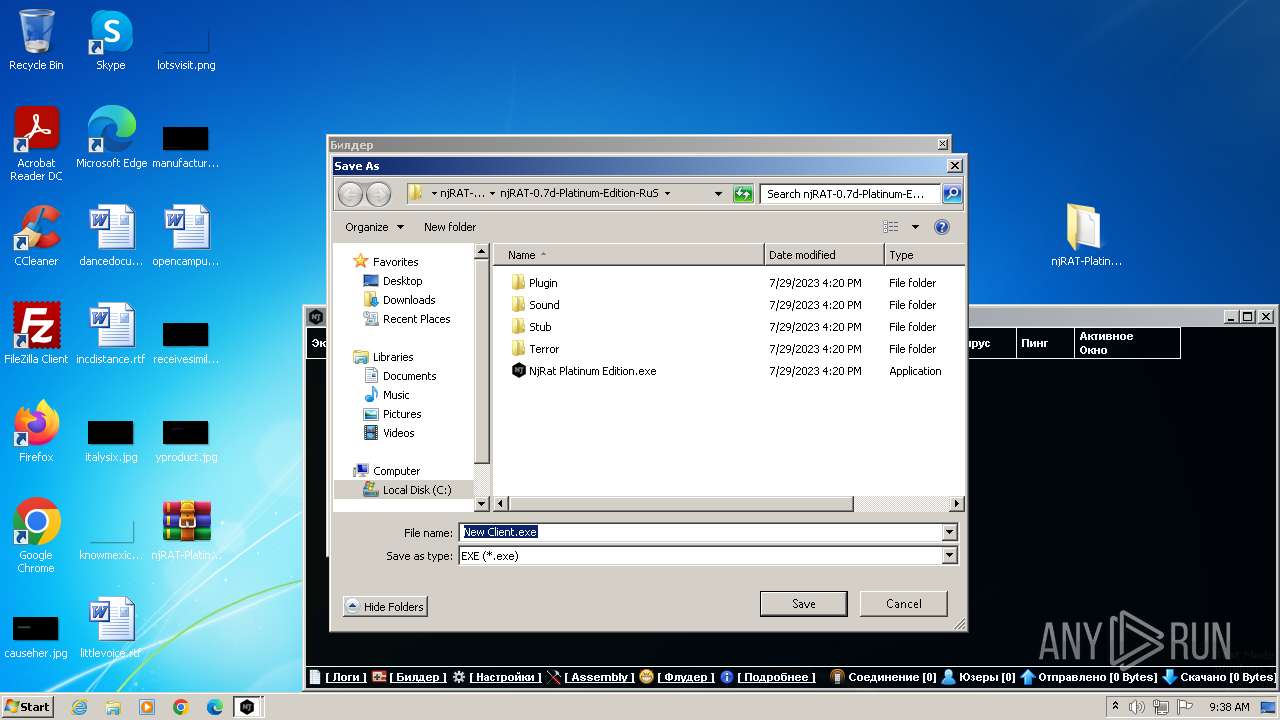Viewport: 1280px width, 720px height.
Task: Open Windows Explorer from the taskbar
Action: point(113,707)
